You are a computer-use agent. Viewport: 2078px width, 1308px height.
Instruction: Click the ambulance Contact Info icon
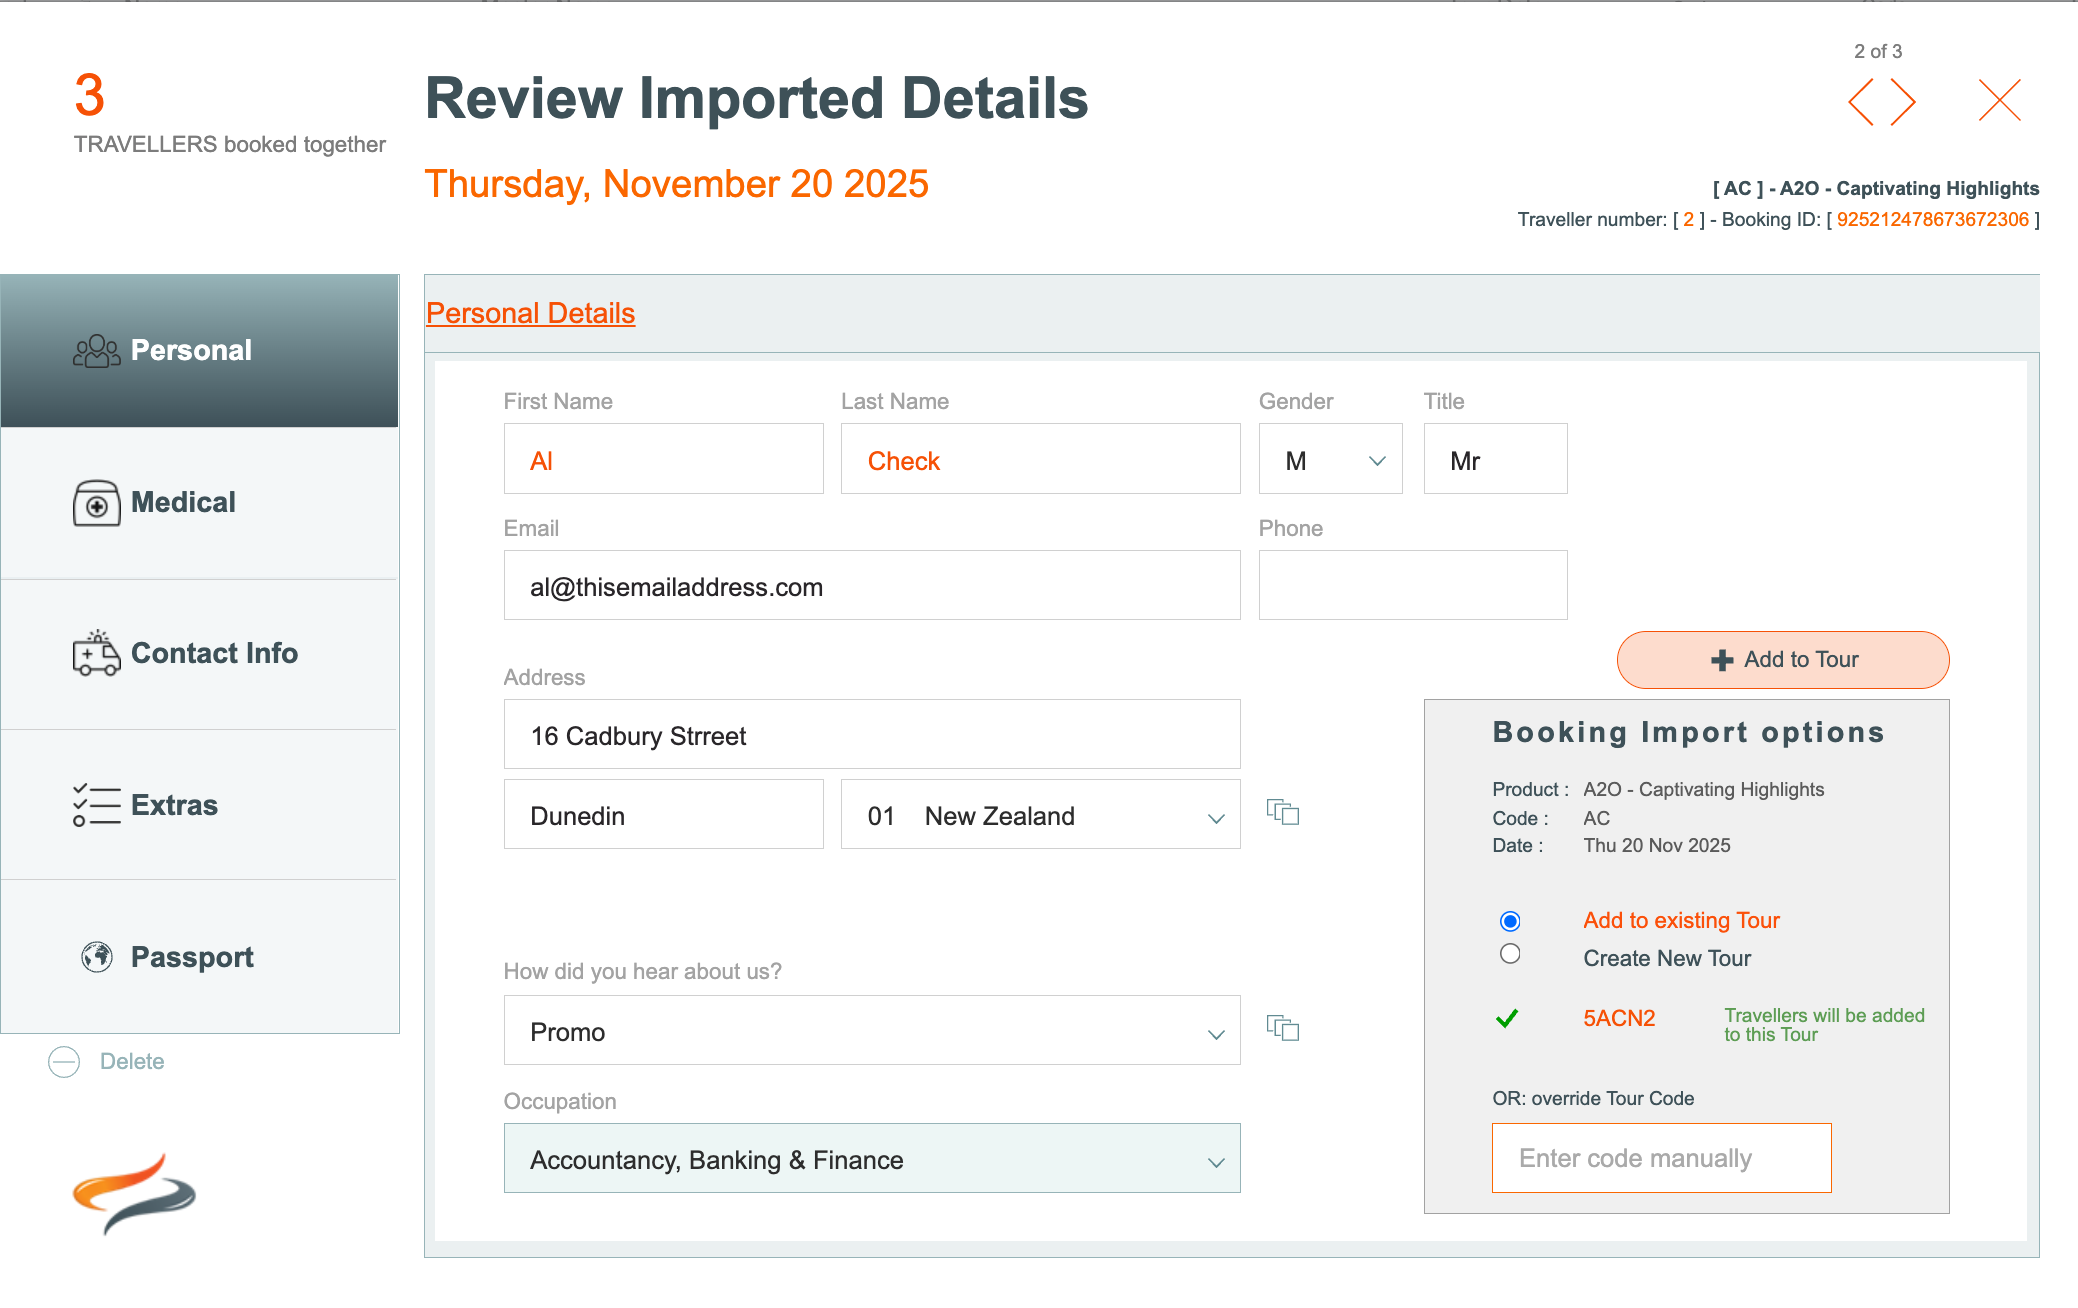coord(96,654)
